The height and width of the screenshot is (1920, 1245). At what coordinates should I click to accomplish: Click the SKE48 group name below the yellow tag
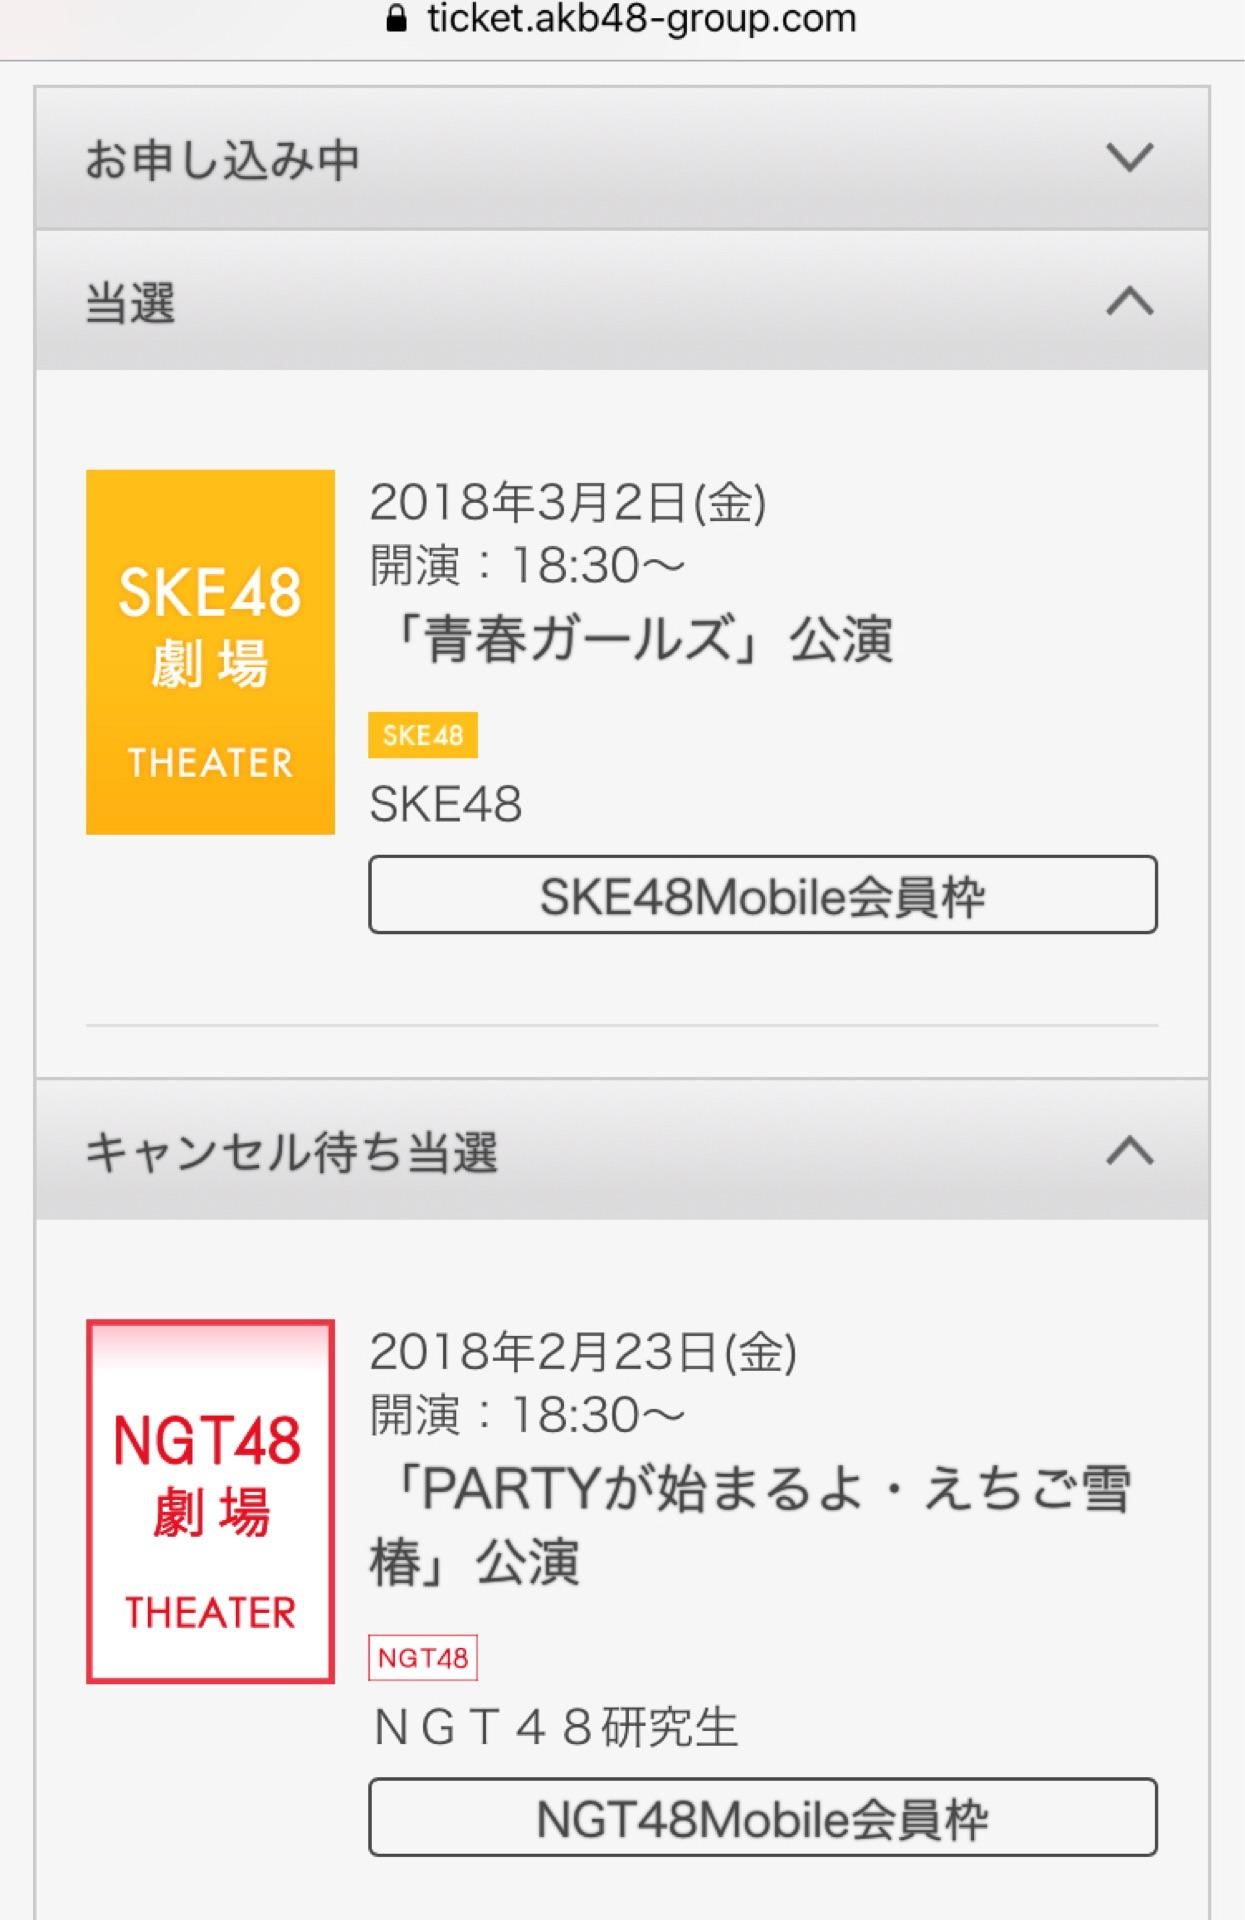[x=446, y=804]
